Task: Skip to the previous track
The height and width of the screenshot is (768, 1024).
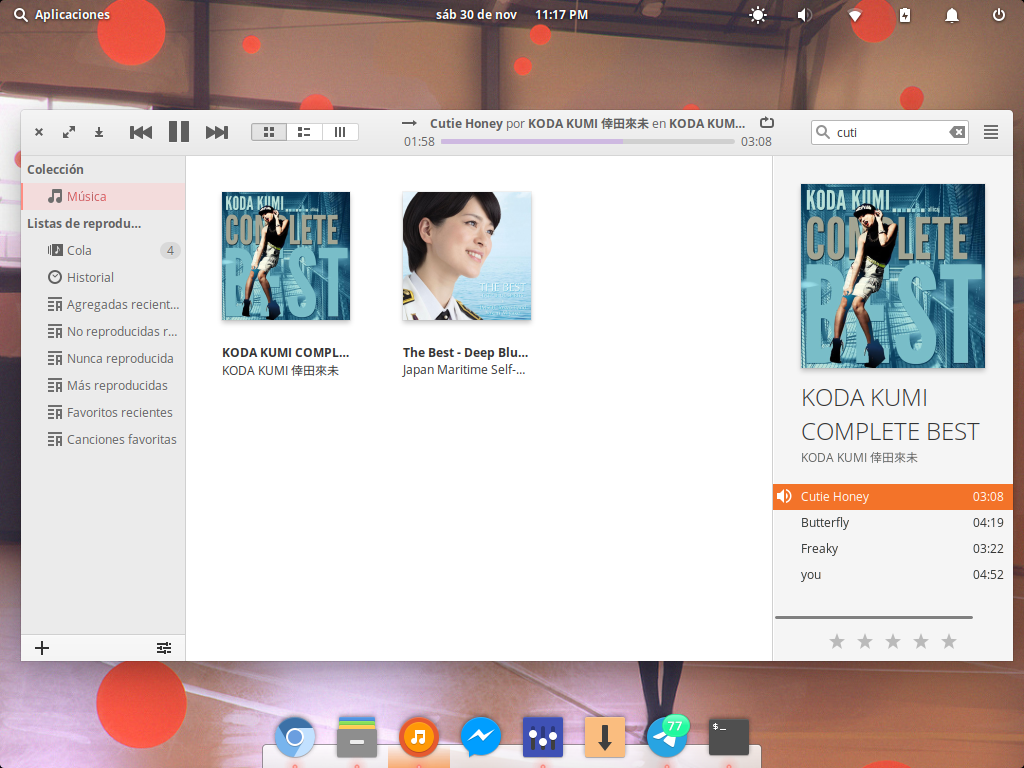Action: [x=140, y=133]
